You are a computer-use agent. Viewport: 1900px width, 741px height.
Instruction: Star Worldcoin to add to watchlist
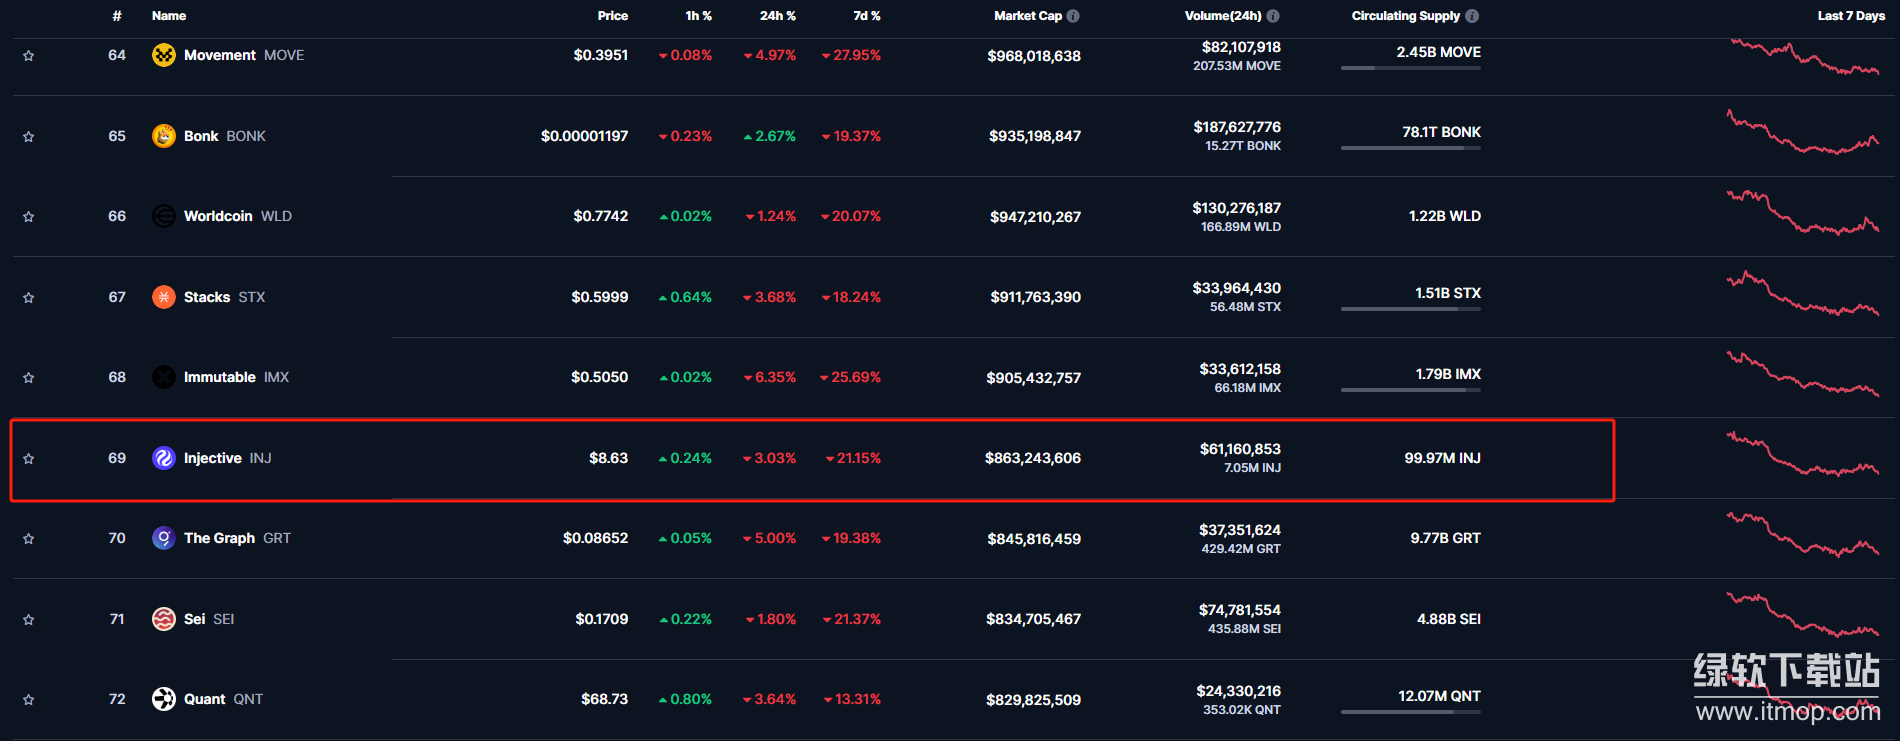(29, 217)
